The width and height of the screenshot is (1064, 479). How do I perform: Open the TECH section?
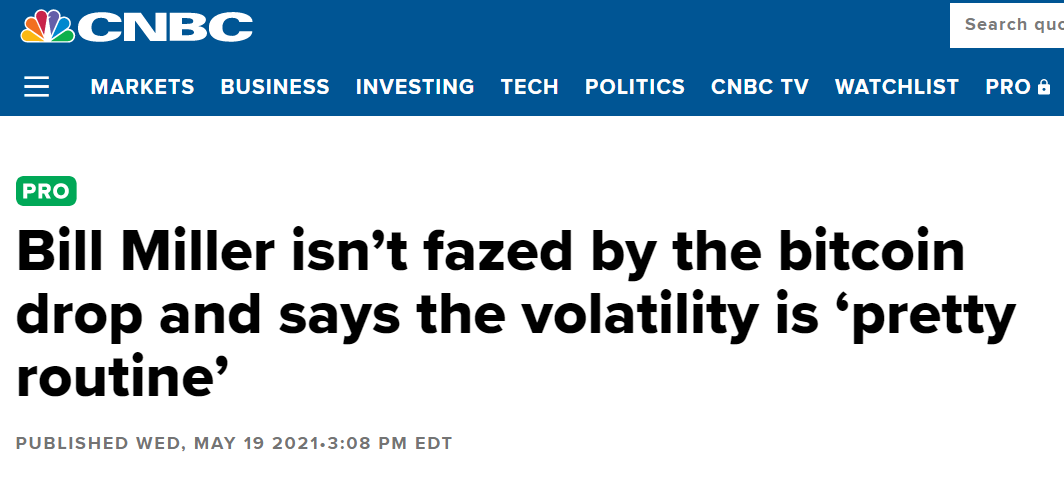(x=530, y=87)
